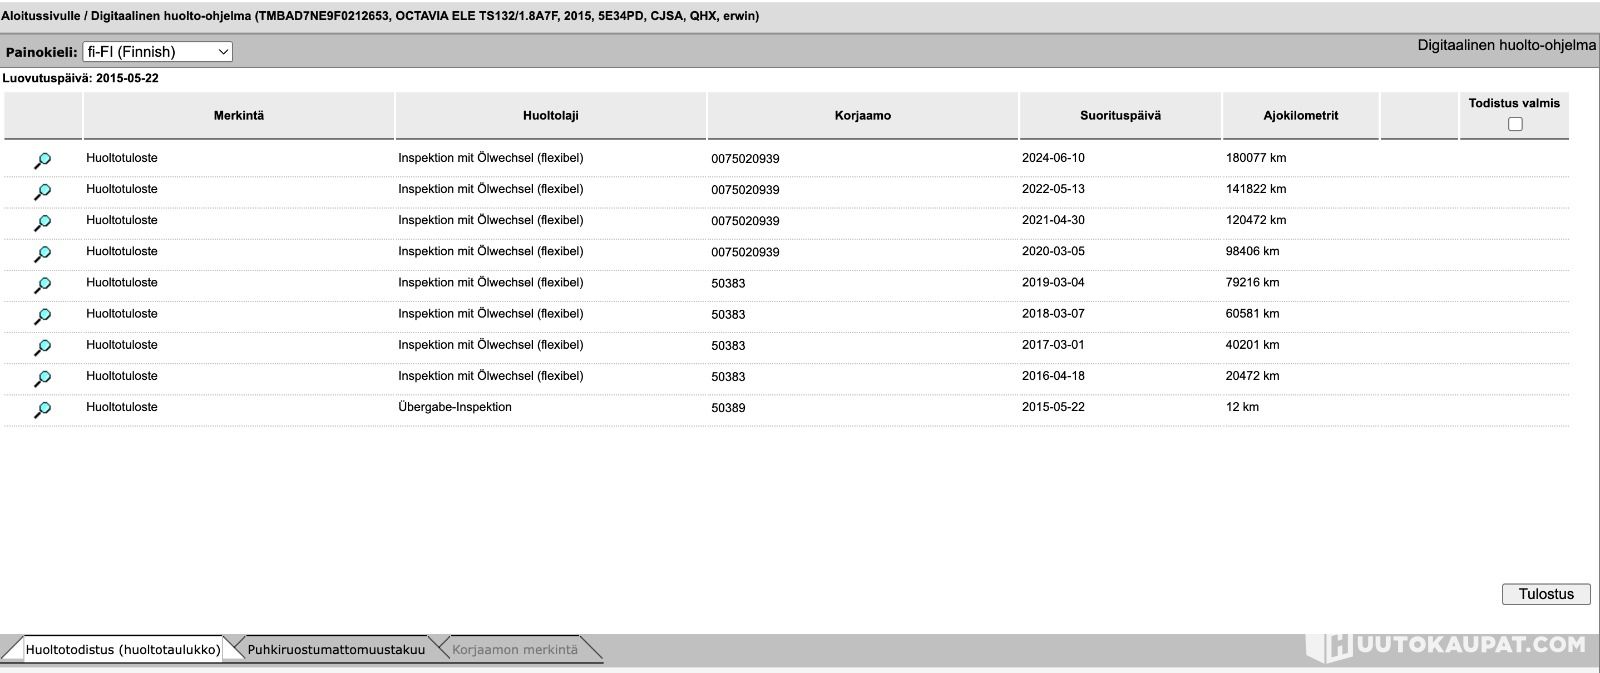Viewport: 1600px width, 673px height.
Task: Tick the Todistus valmis checkbox
Action: [x=1515, y=124]
